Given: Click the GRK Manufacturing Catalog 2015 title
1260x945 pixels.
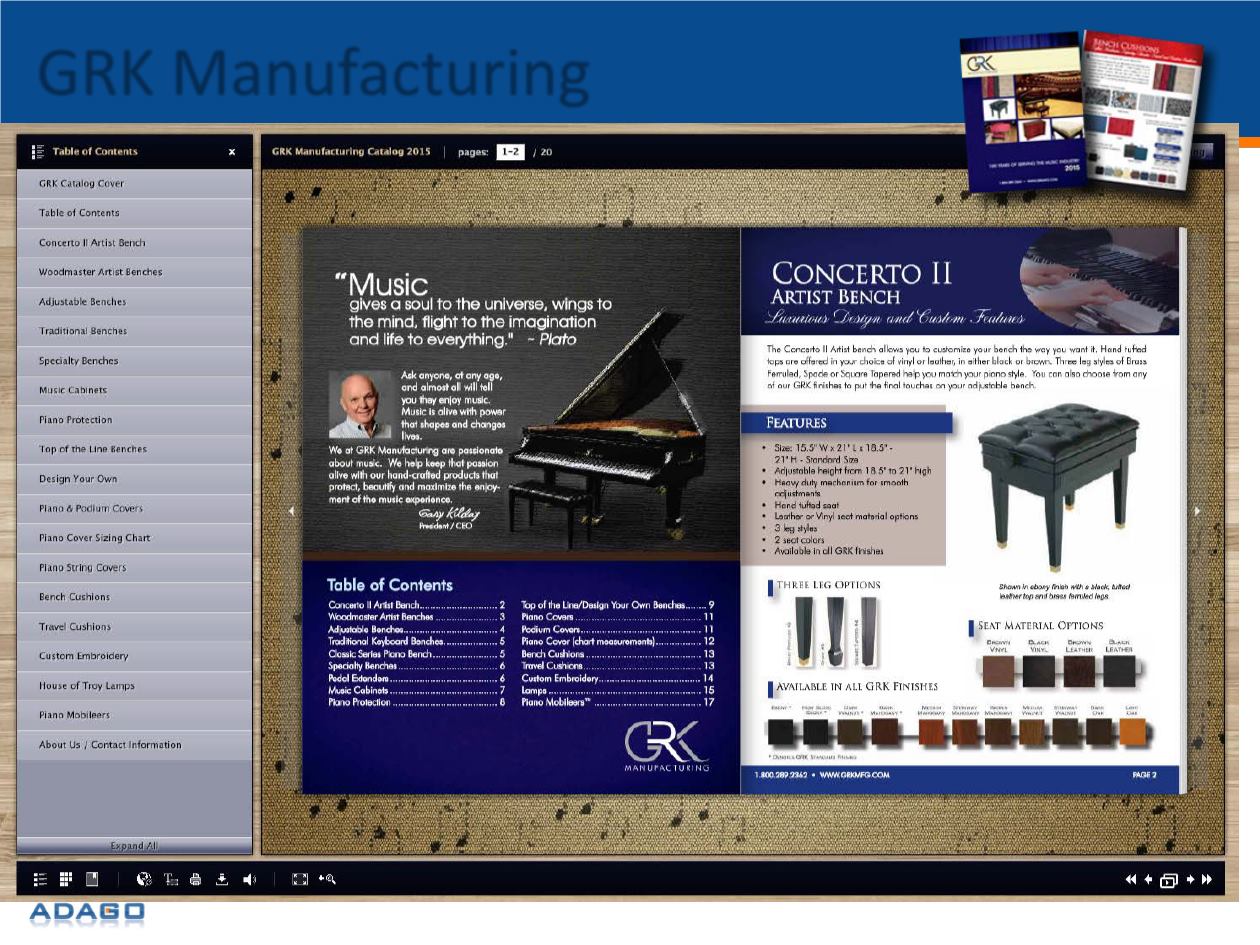Looking at the screenshot, I should point(351,152).
